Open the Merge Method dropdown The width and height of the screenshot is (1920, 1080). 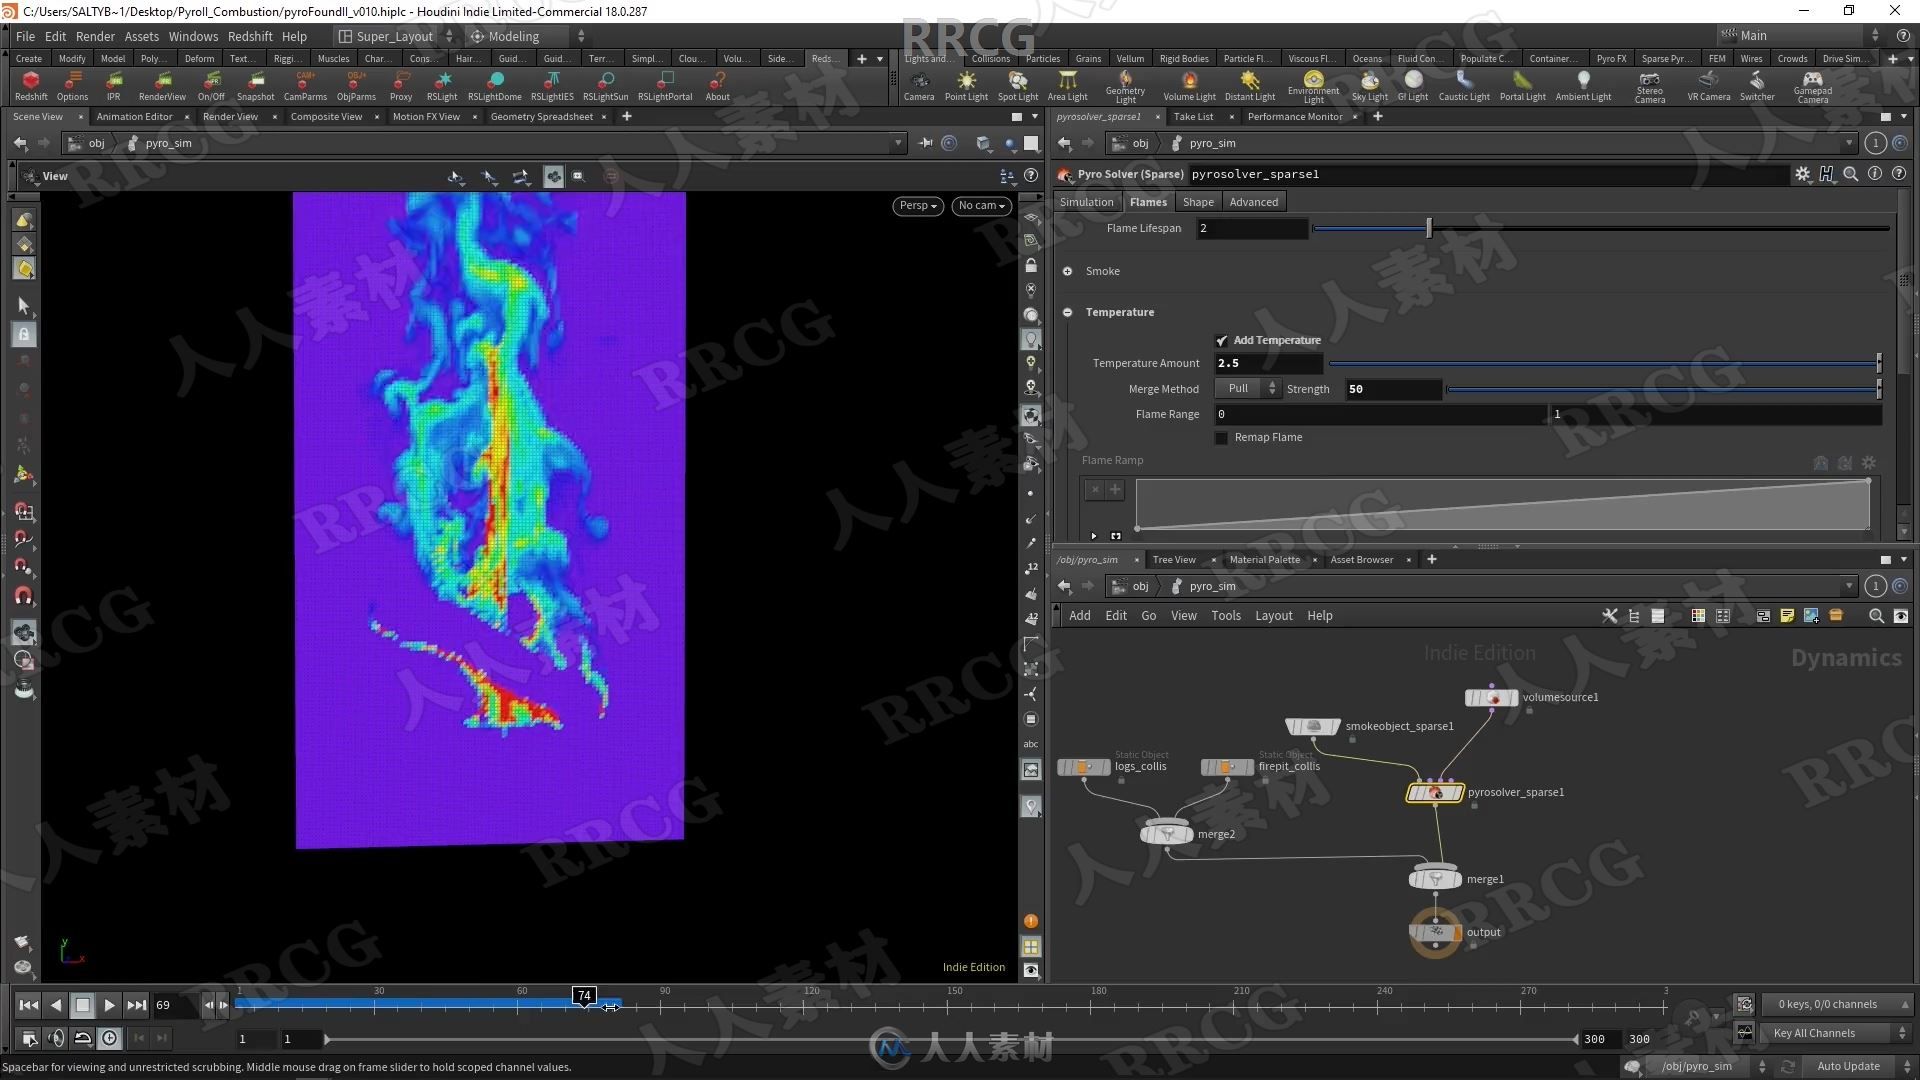pyautogui.click(x=1245, y=388)
